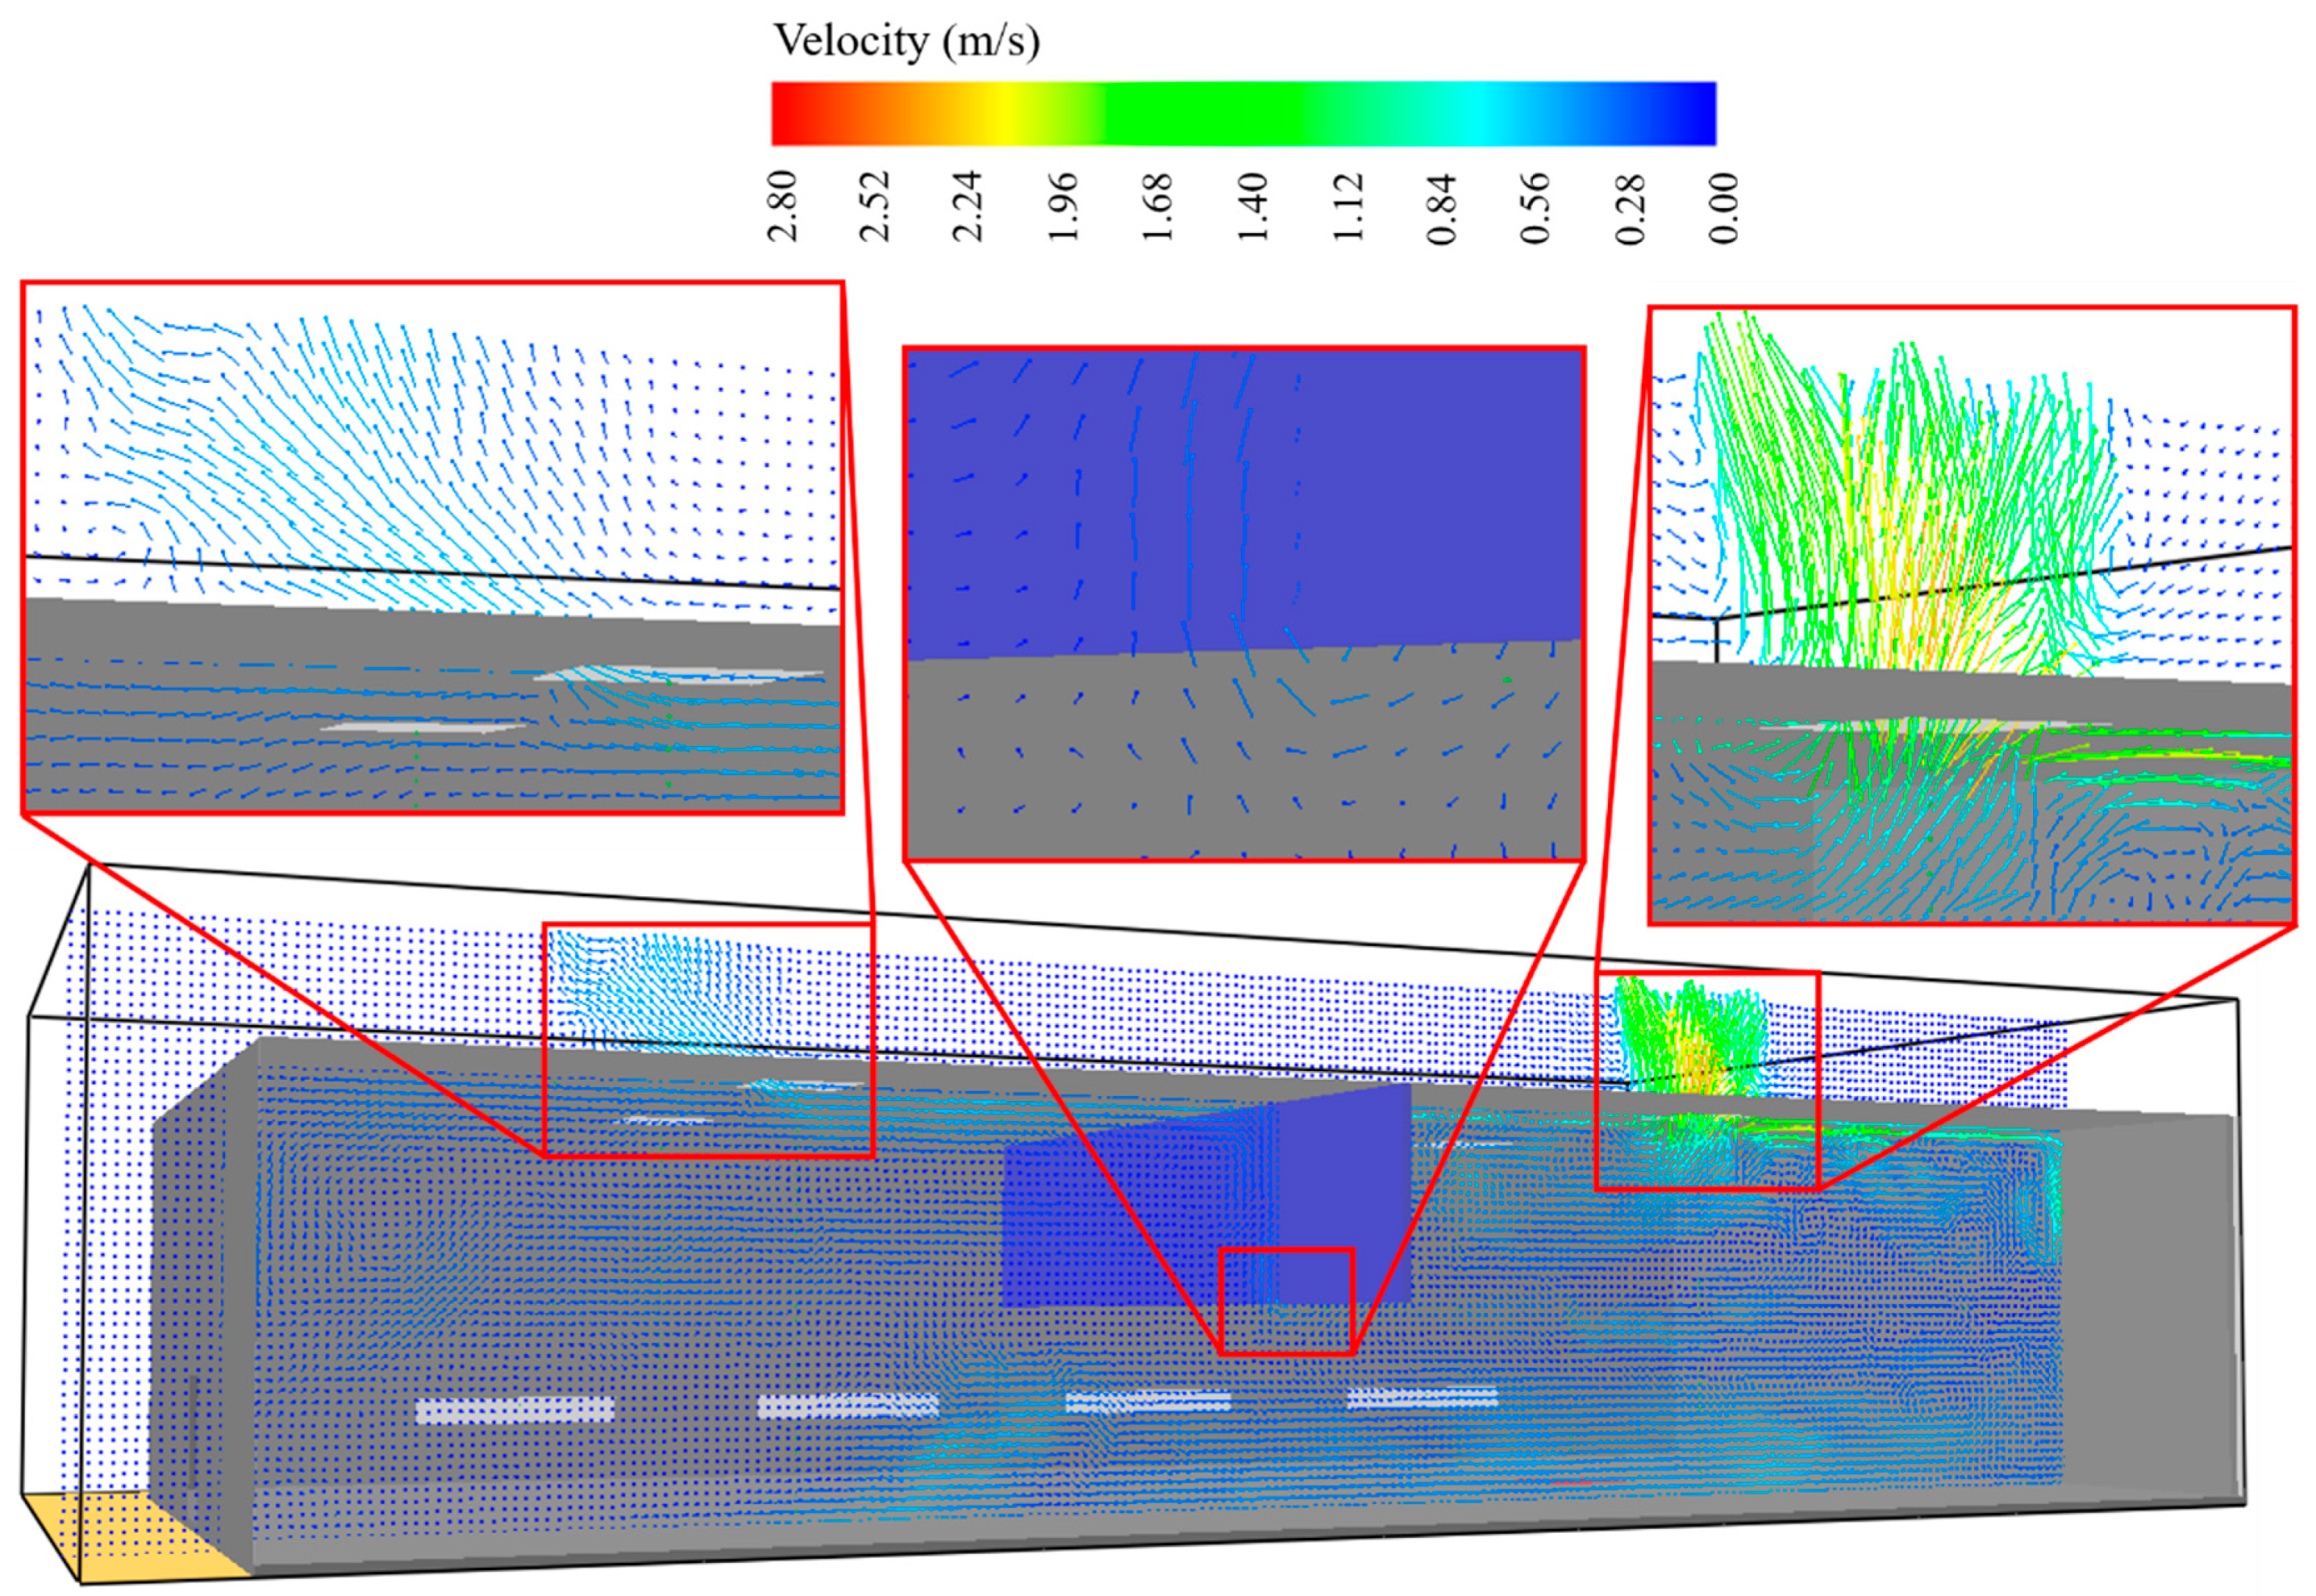This screenshot has height=1596, width=2316.
Task: Click the 2.80 legend label
Action: (784, 206)
